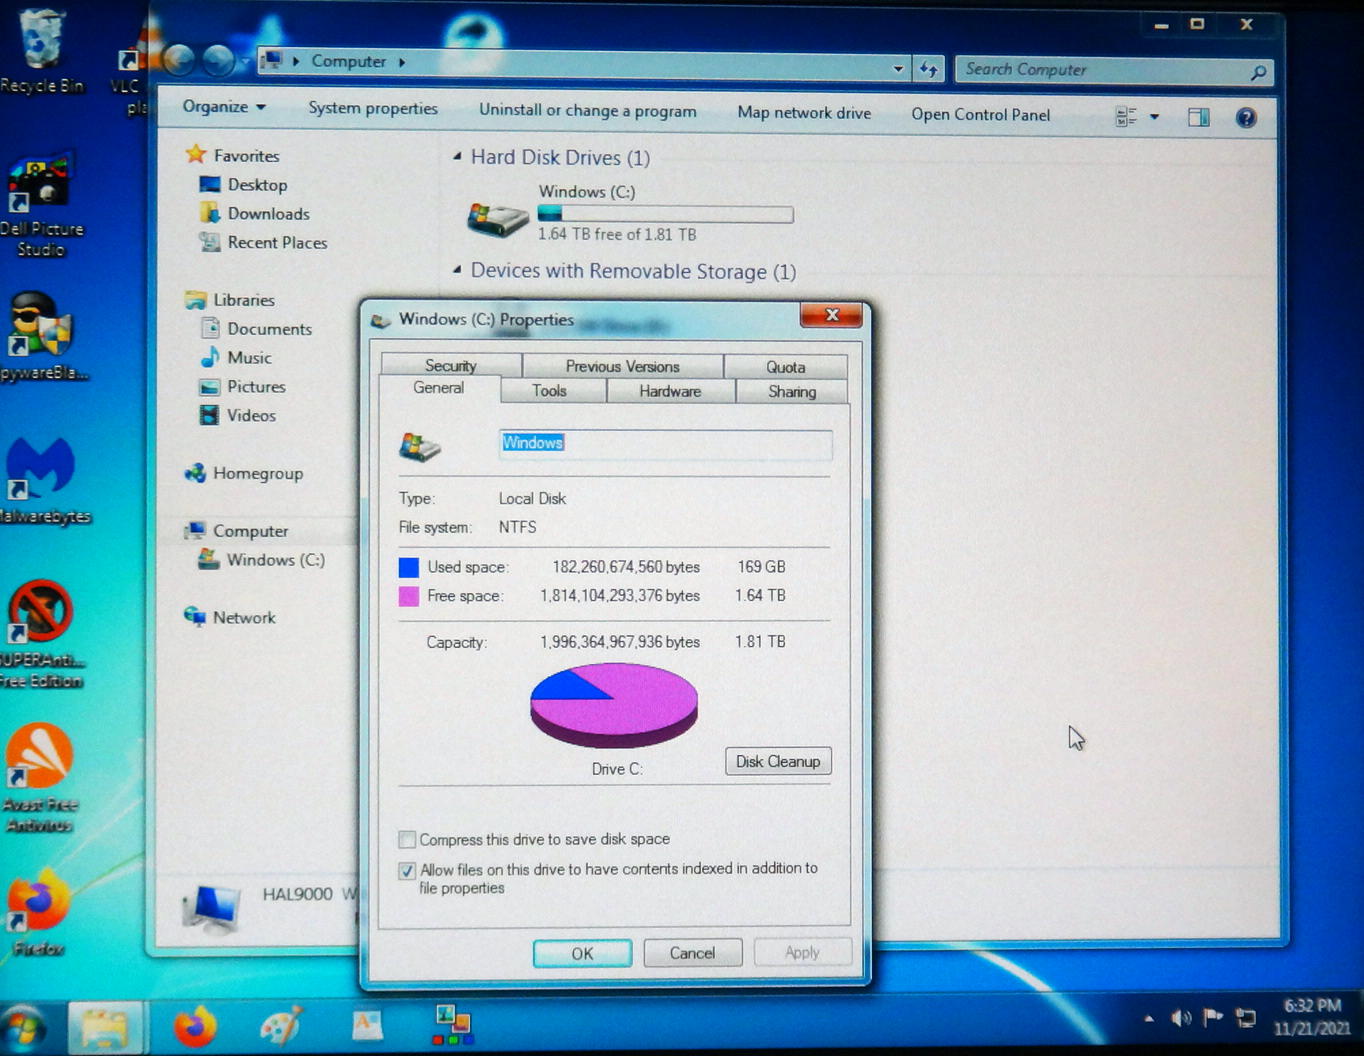Click OK in Properties dialog
Image resolution: width=1364 pixels, height=1056 pixels.
point(582,954)
